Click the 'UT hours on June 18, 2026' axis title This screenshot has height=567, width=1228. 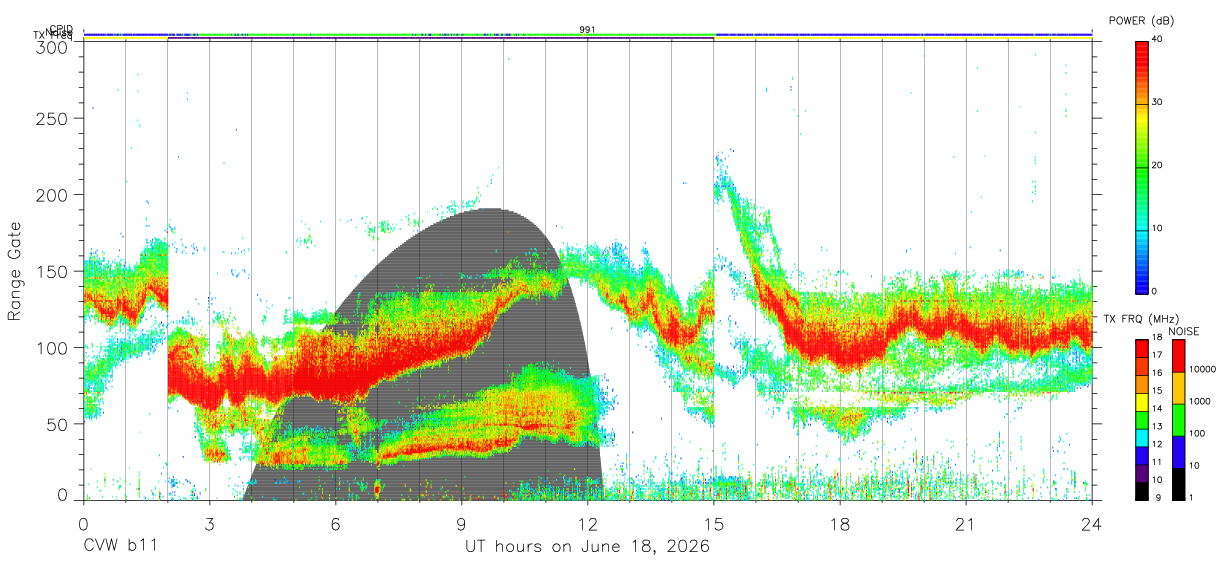point(587,547)
